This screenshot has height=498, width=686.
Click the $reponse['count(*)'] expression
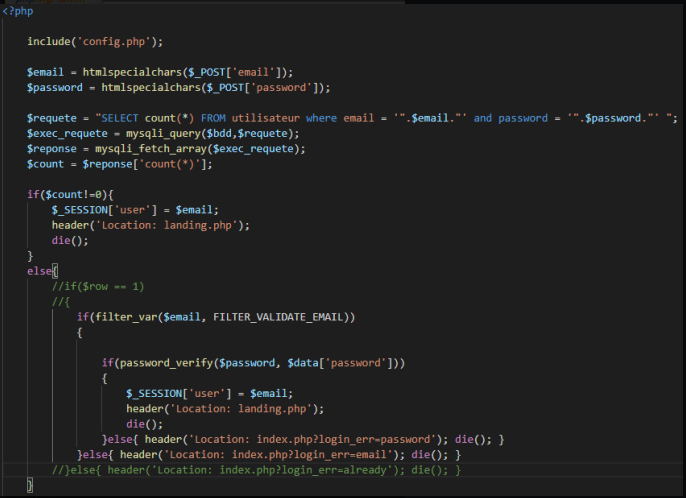[x=147, y=164]
